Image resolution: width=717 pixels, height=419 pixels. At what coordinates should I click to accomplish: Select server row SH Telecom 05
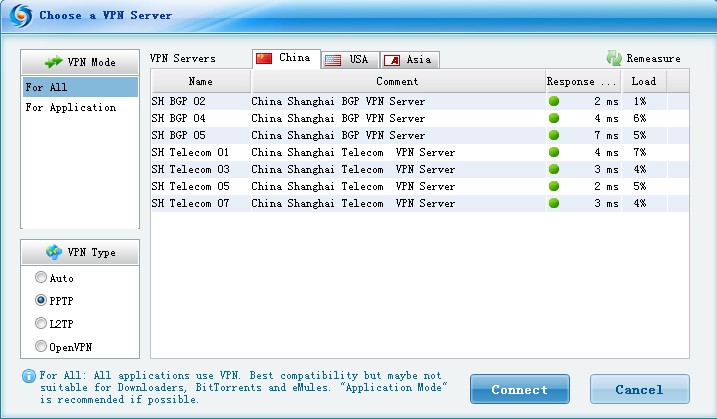click(420, 186)
